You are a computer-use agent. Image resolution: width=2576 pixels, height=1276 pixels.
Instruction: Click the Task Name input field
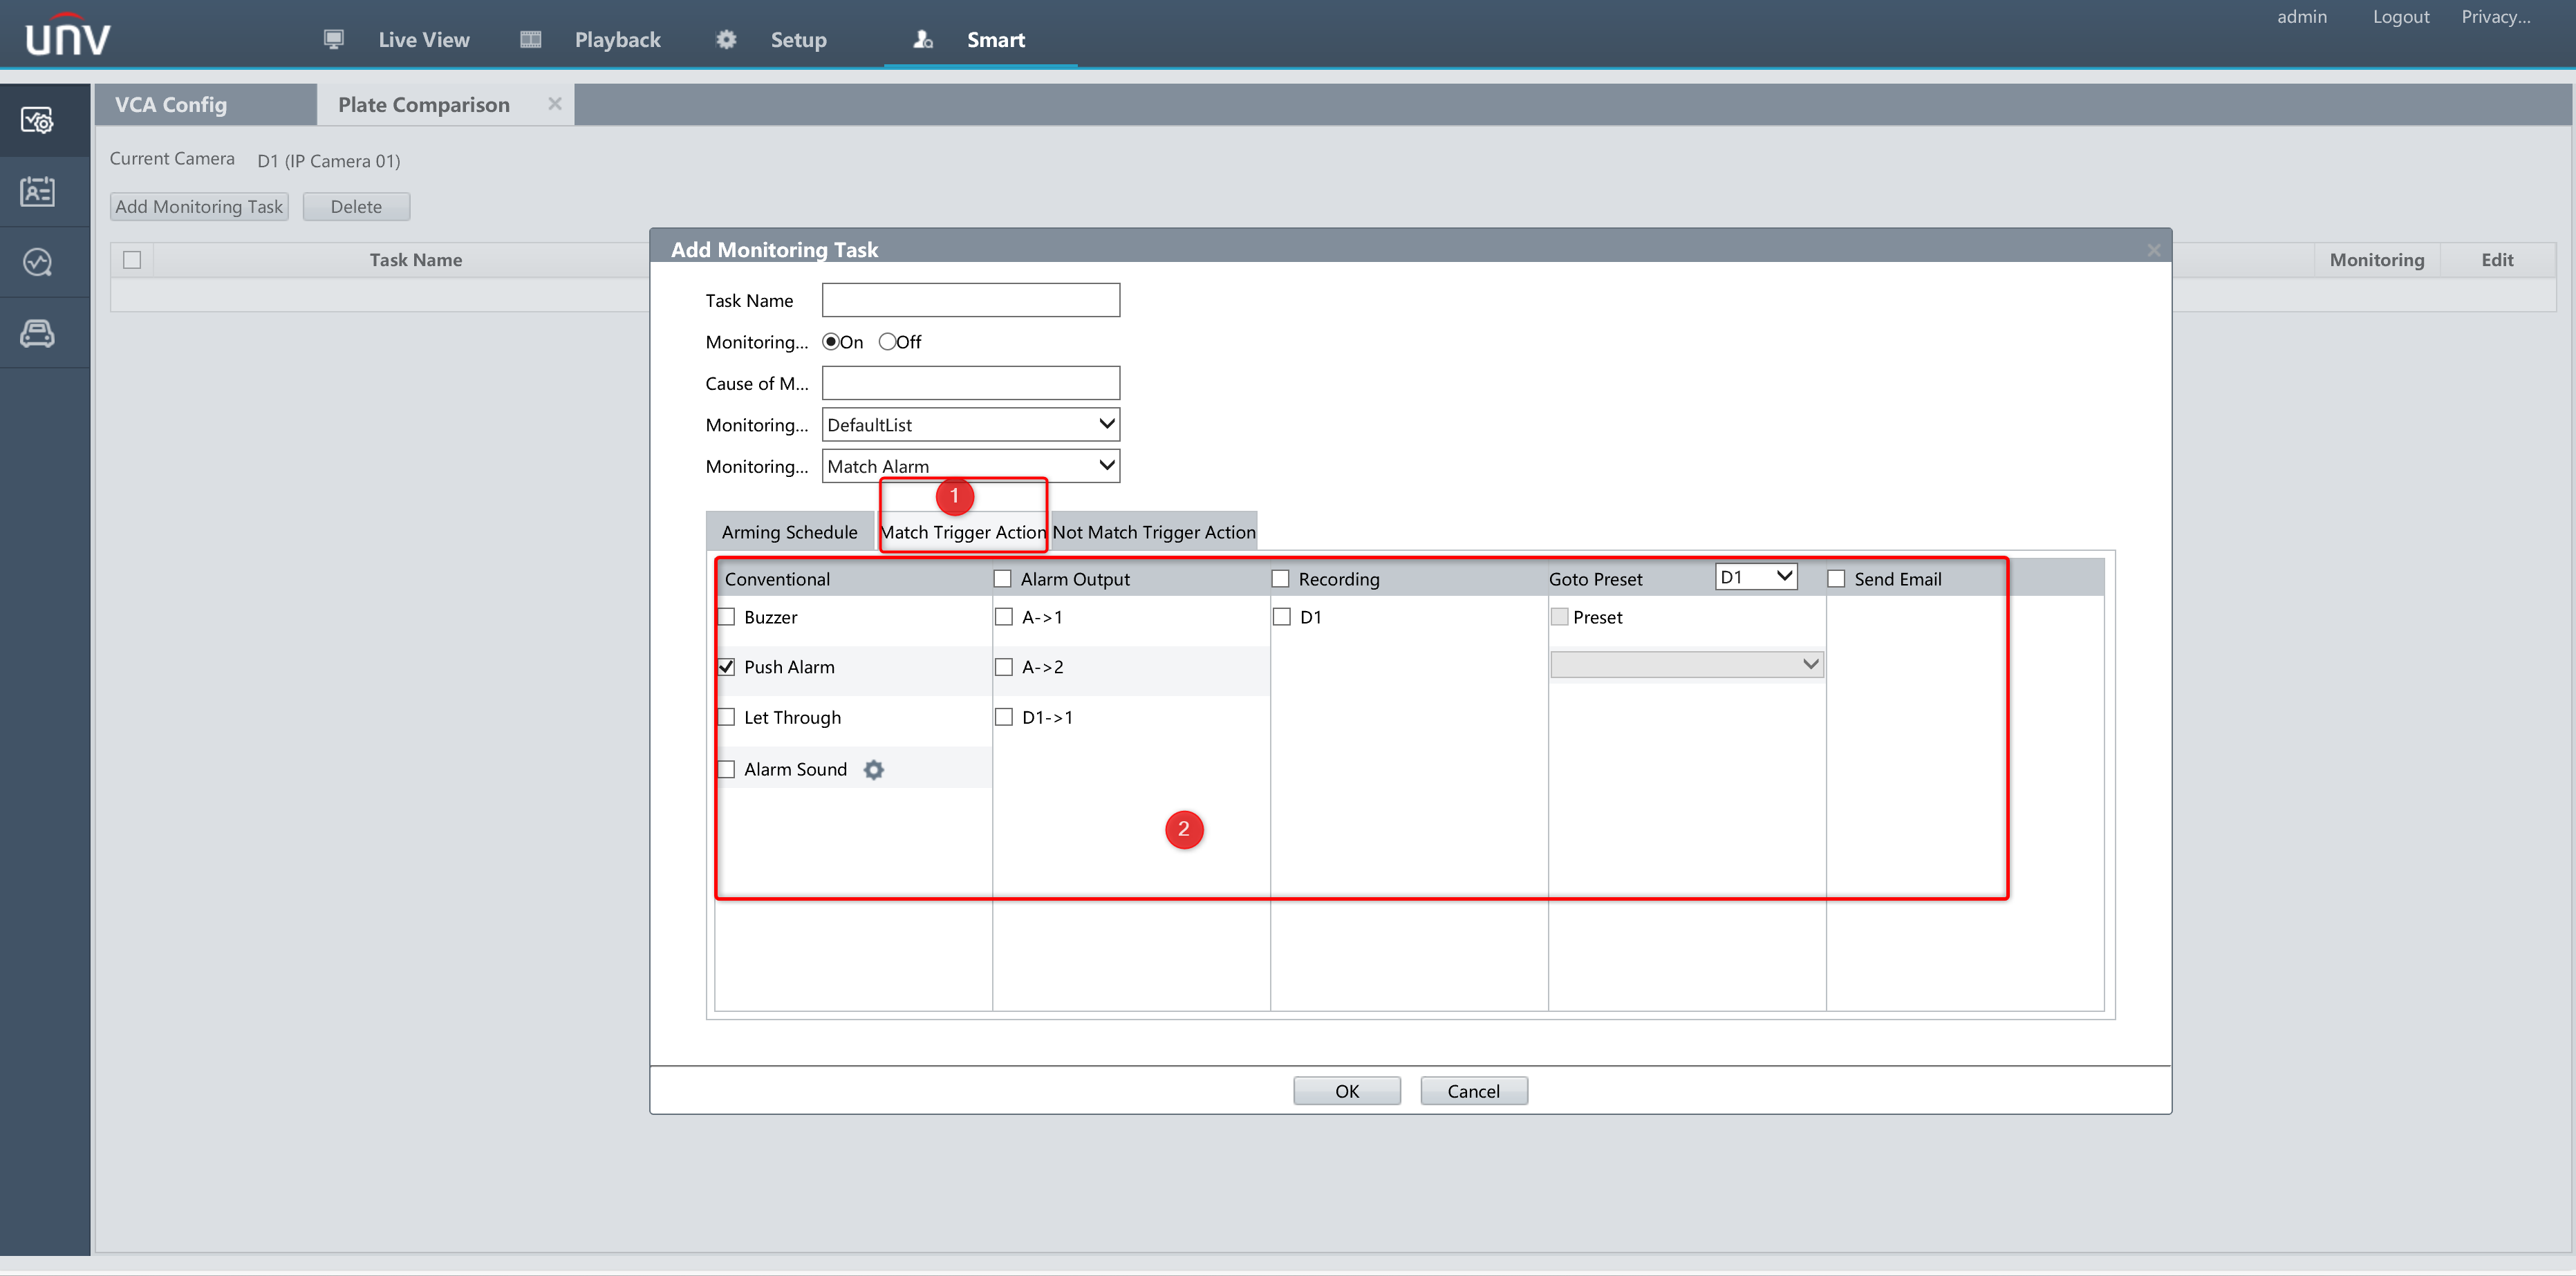click(970, 300)
